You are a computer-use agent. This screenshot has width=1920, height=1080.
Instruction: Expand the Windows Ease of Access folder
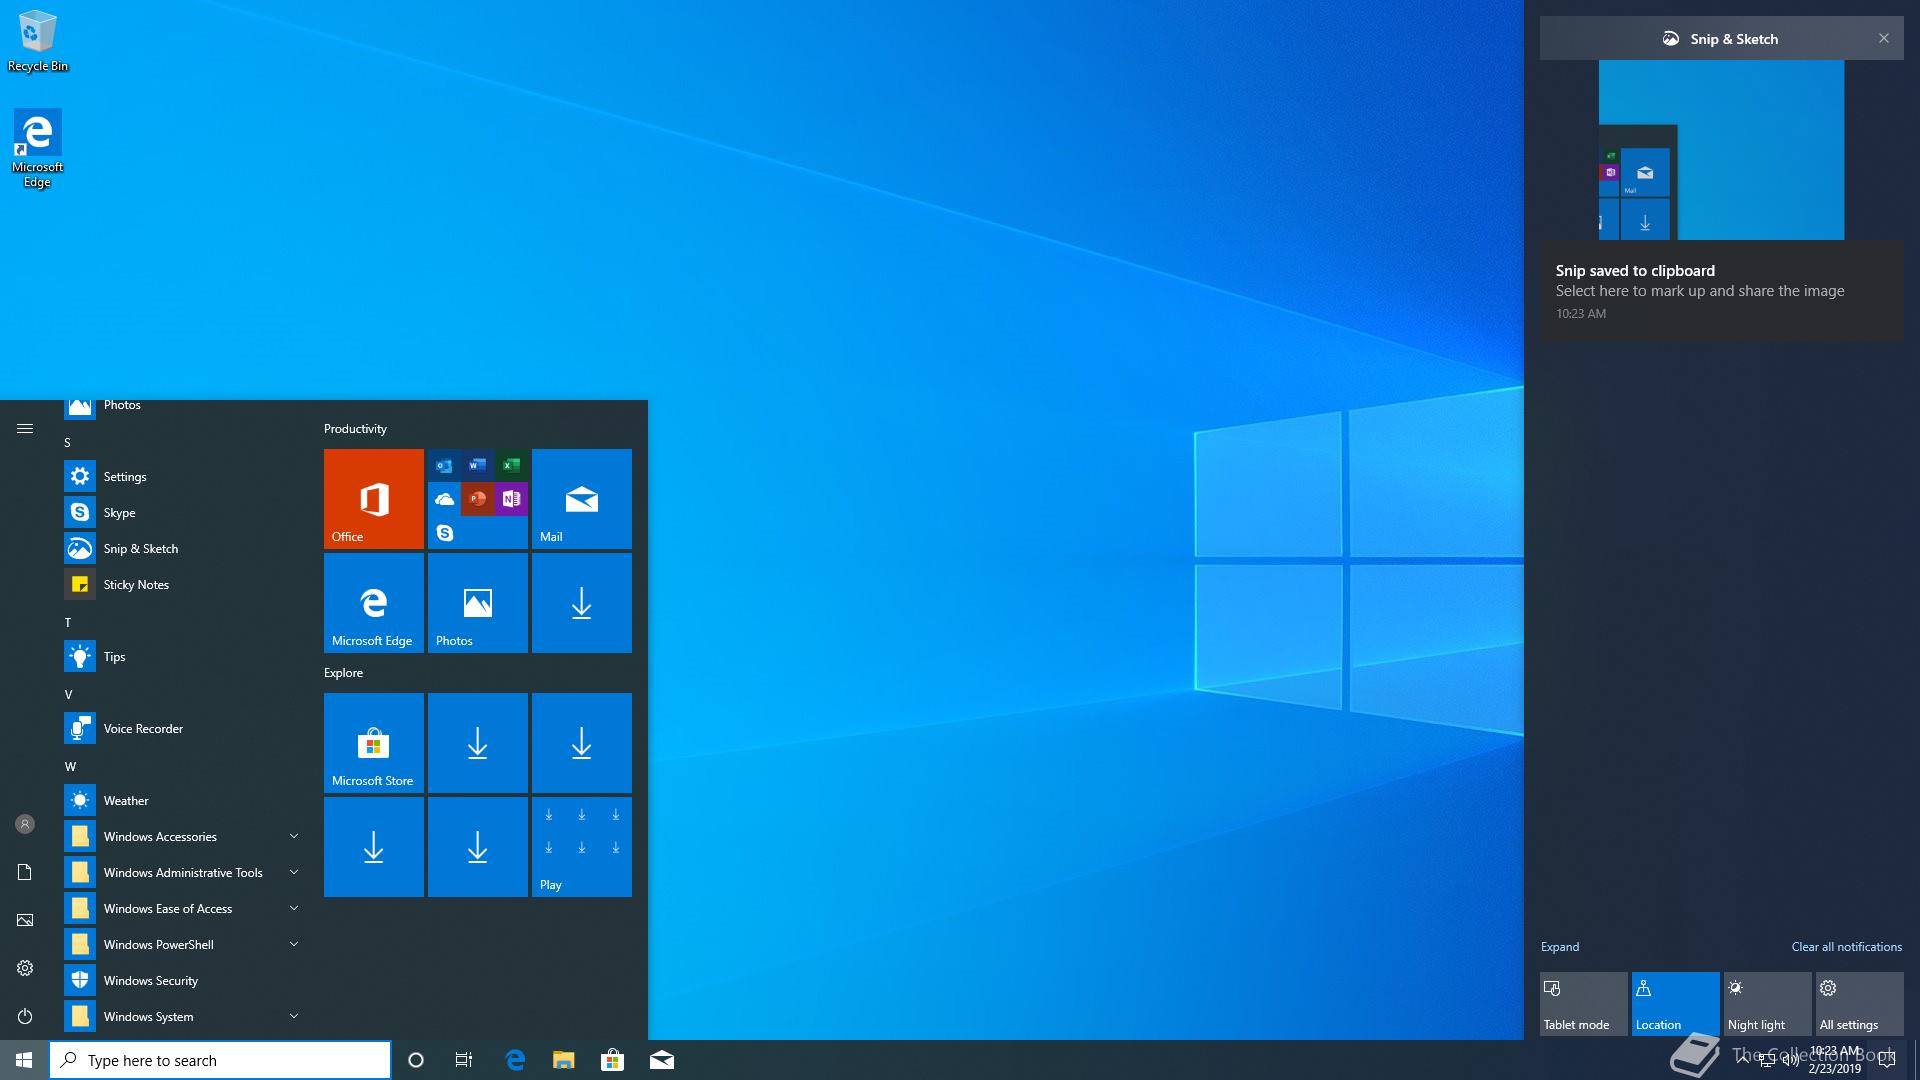point(184,909)
